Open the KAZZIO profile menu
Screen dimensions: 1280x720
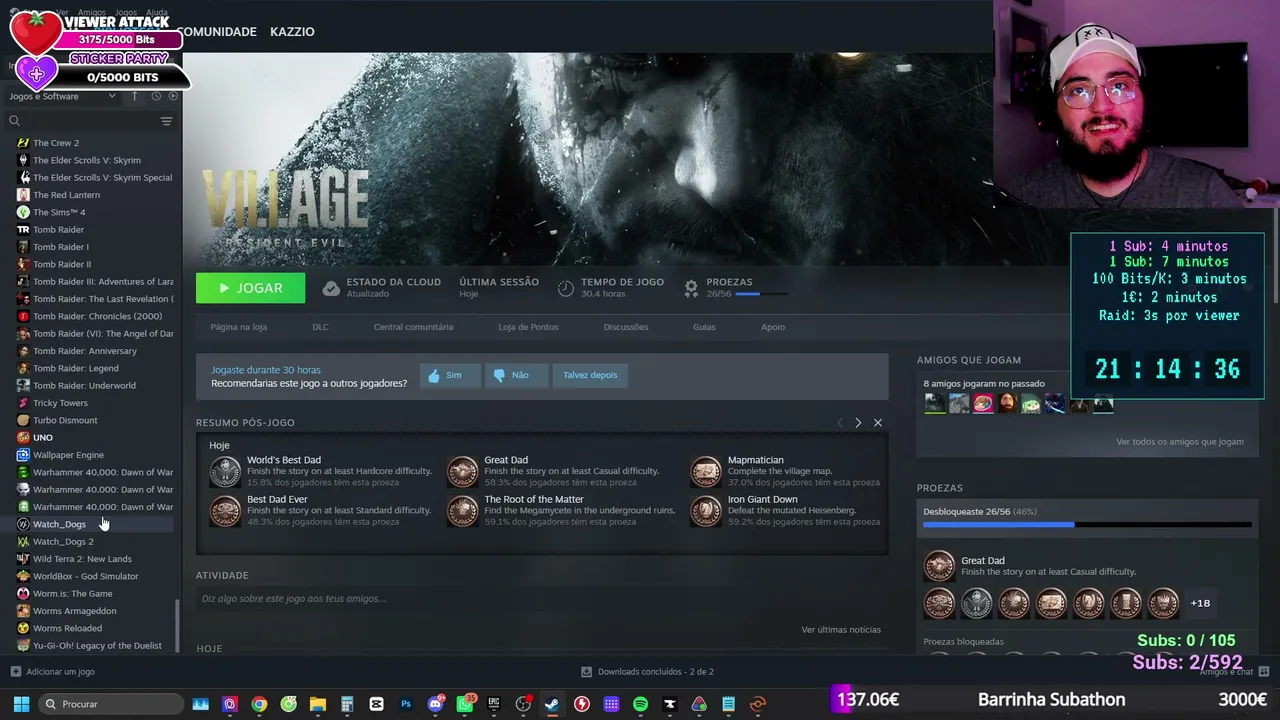[x=292, y=32]
